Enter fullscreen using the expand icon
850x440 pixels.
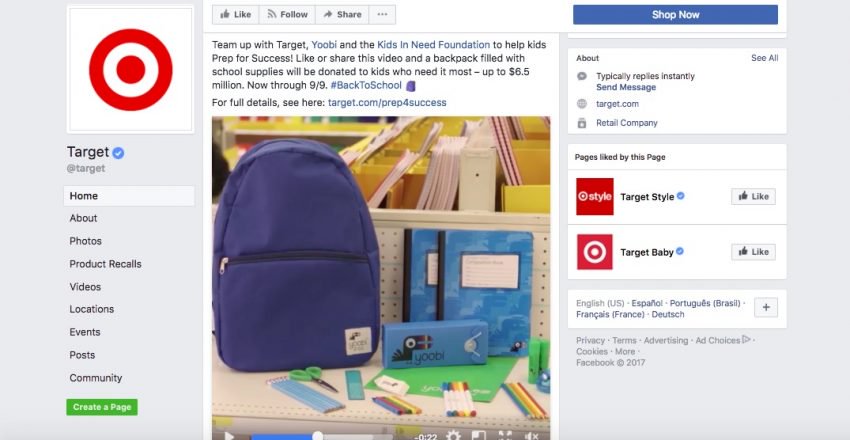(505, 436)
